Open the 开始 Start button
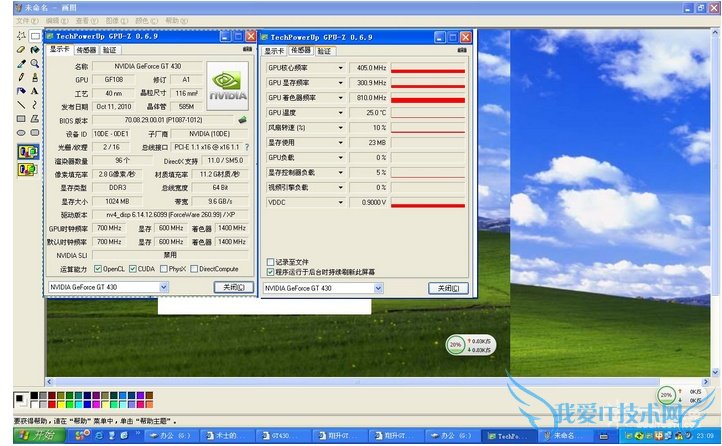Image resolution: width=722 pixels, height=446 pixels. 40,435
